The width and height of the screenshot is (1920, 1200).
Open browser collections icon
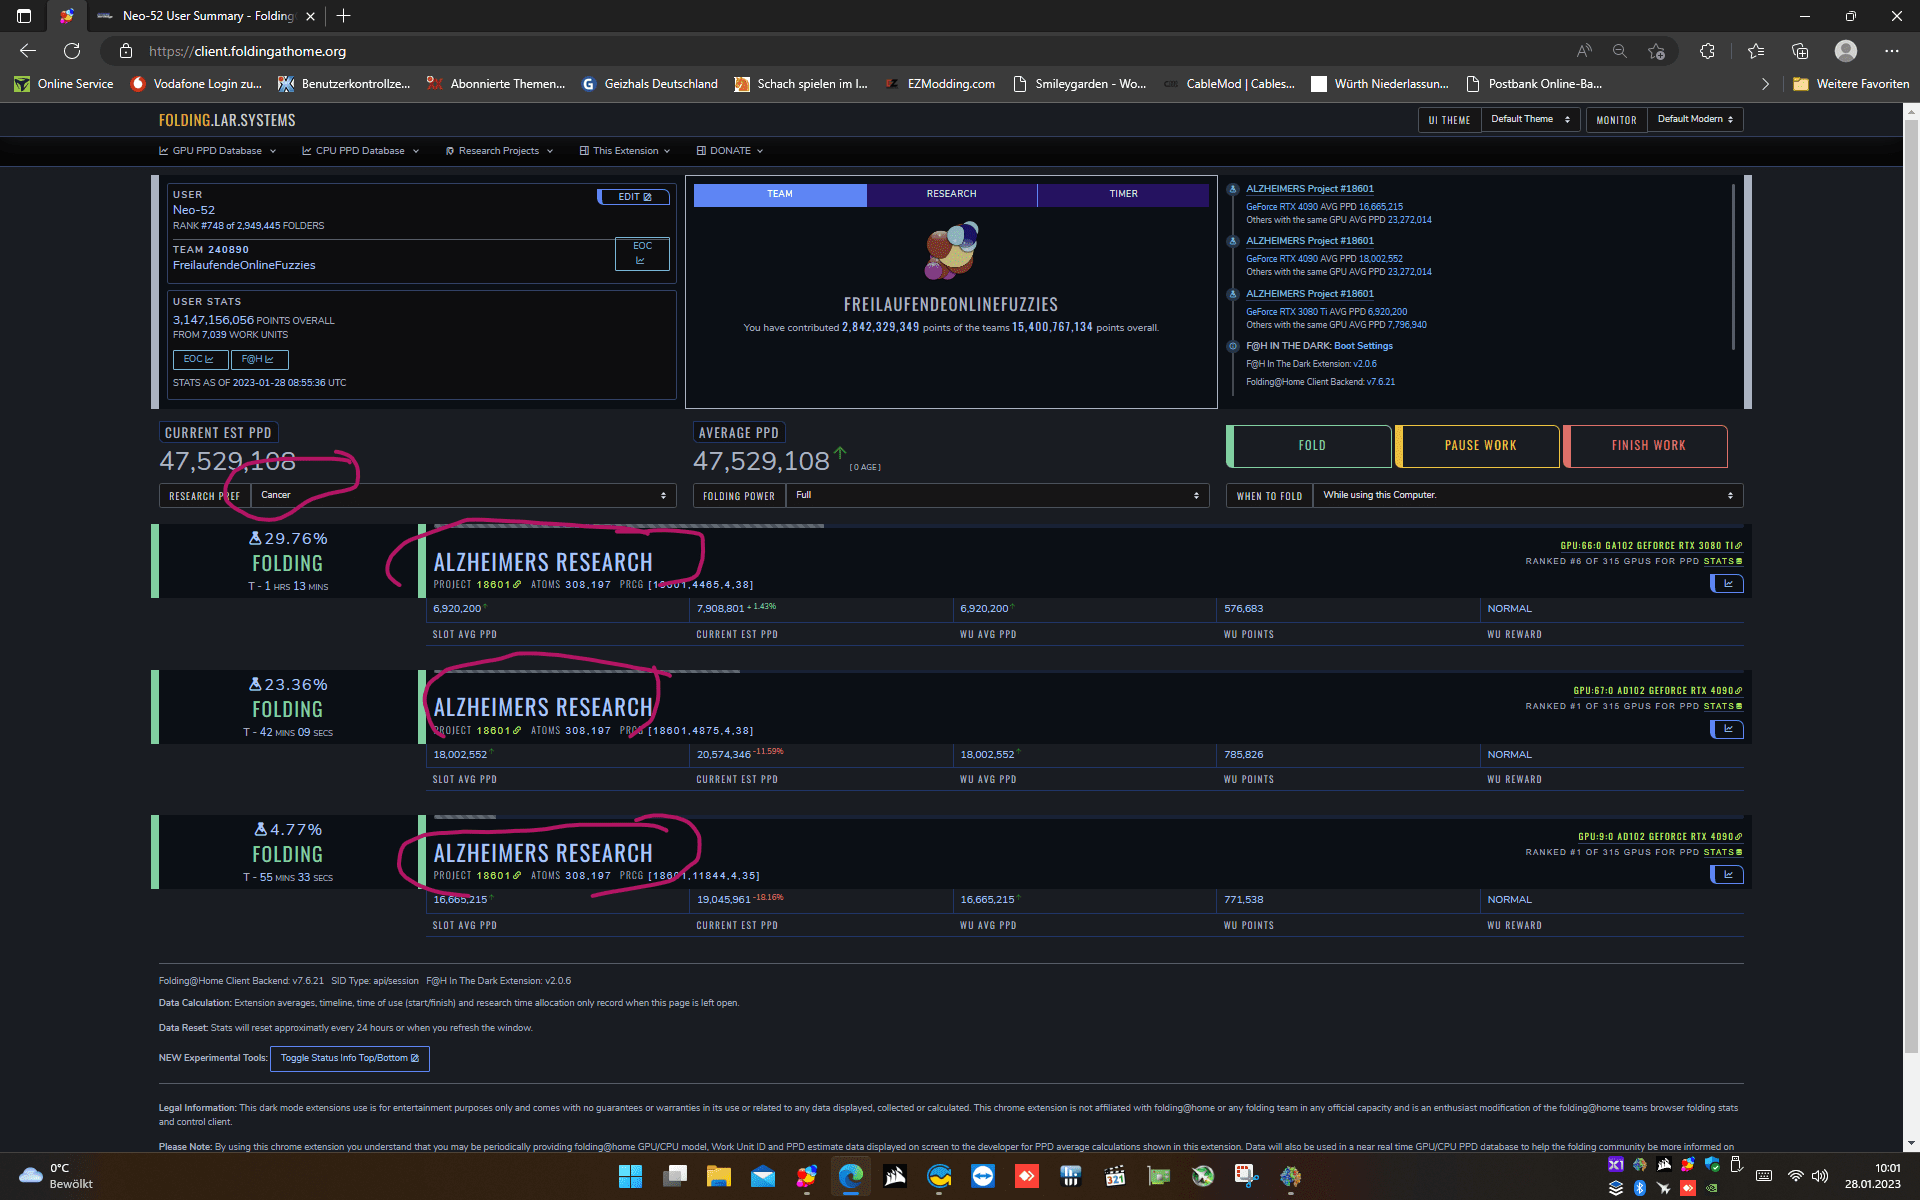pyautogui.click(x=1800, y=51)
